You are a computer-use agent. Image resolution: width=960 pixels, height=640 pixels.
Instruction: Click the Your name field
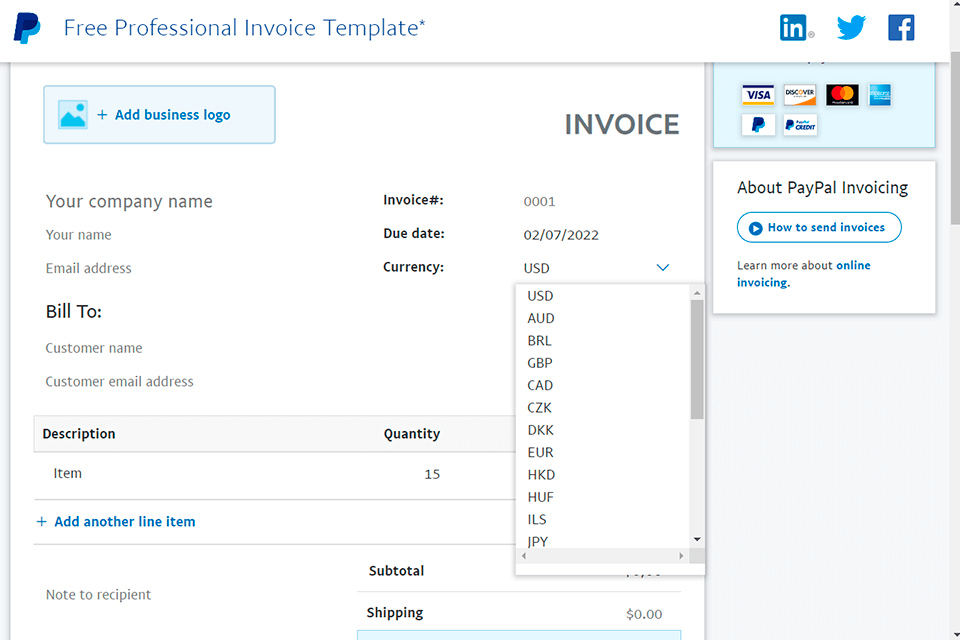click(78, 235)
